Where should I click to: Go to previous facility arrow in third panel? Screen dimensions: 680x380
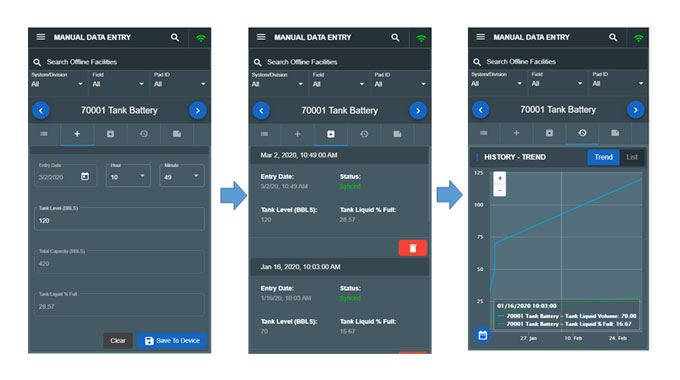click(481, 110)
